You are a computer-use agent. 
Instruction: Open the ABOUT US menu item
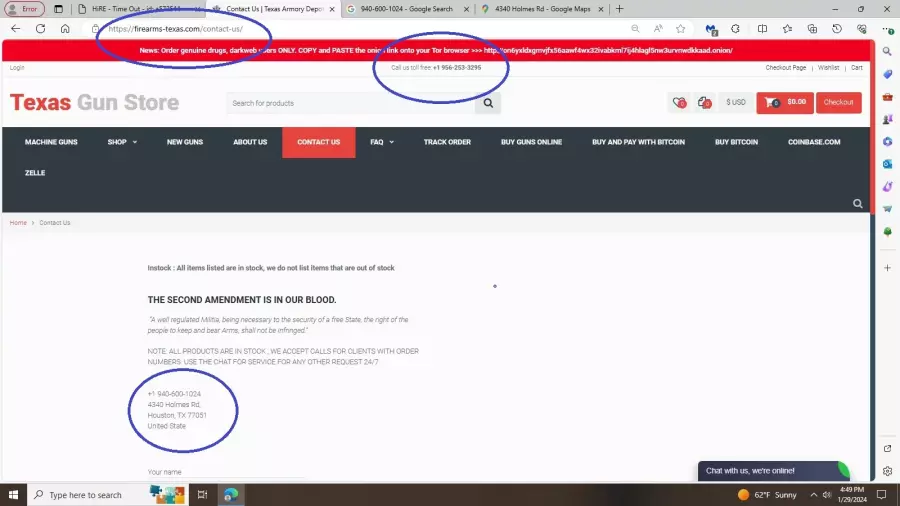250,142
